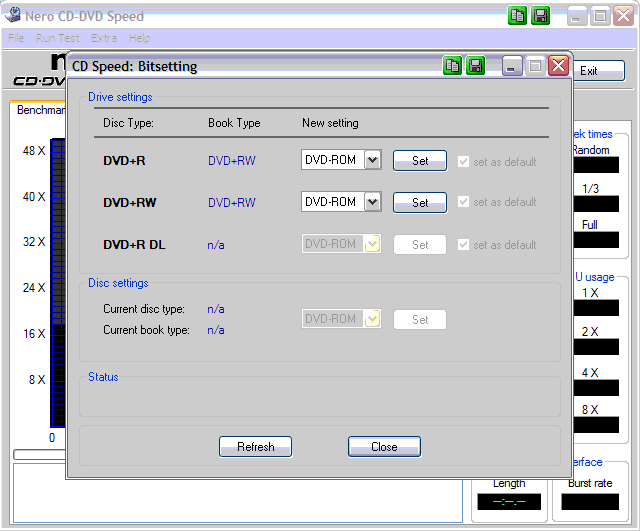The height and width of the screenshot is (531, 640).
Task: Click the DVD+RW book type value in DVD+RW row
Action: point(231,203)
